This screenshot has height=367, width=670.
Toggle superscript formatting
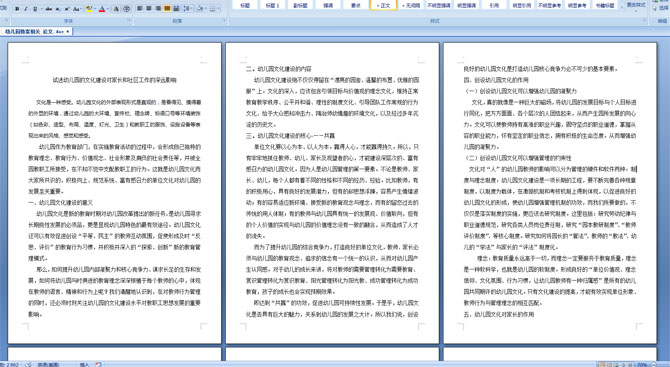67,9
